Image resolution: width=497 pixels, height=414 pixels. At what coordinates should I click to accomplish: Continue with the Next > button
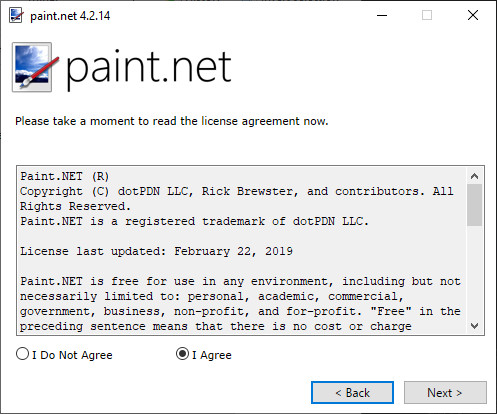(x=445, y=393)
